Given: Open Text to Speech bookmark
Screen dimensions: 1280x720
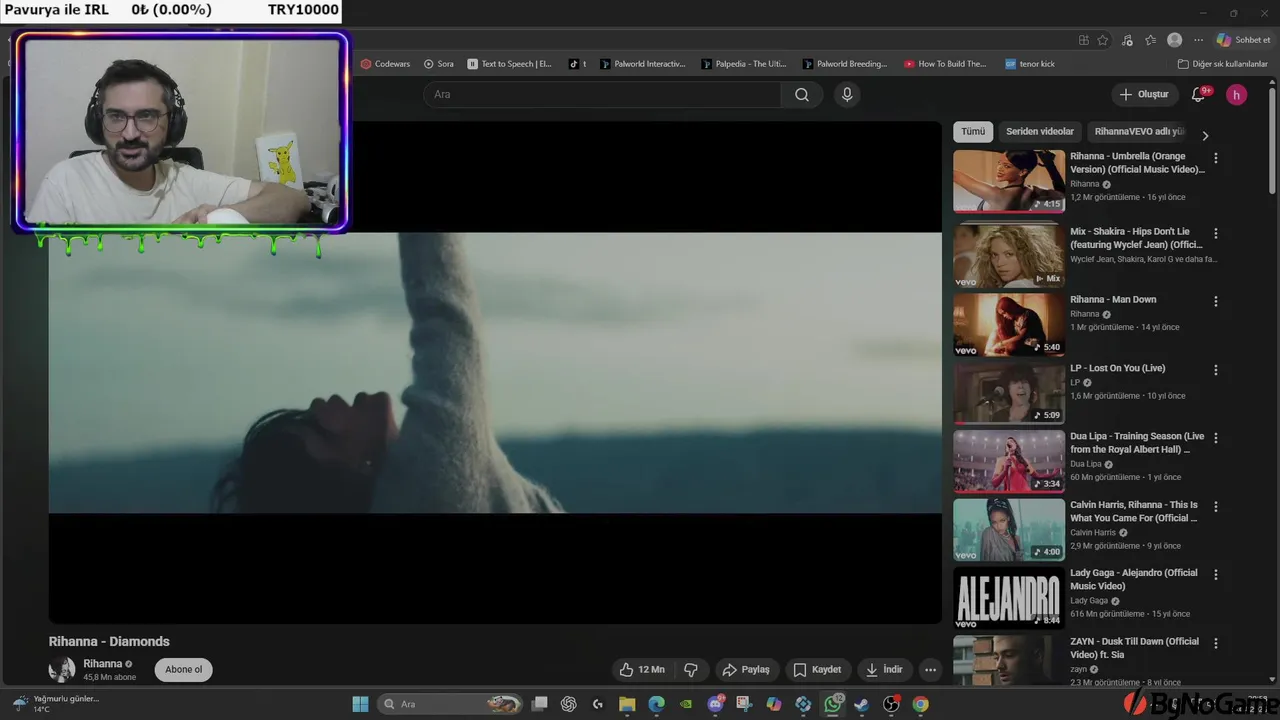Looking at the screenshot, I should point(510,64).
